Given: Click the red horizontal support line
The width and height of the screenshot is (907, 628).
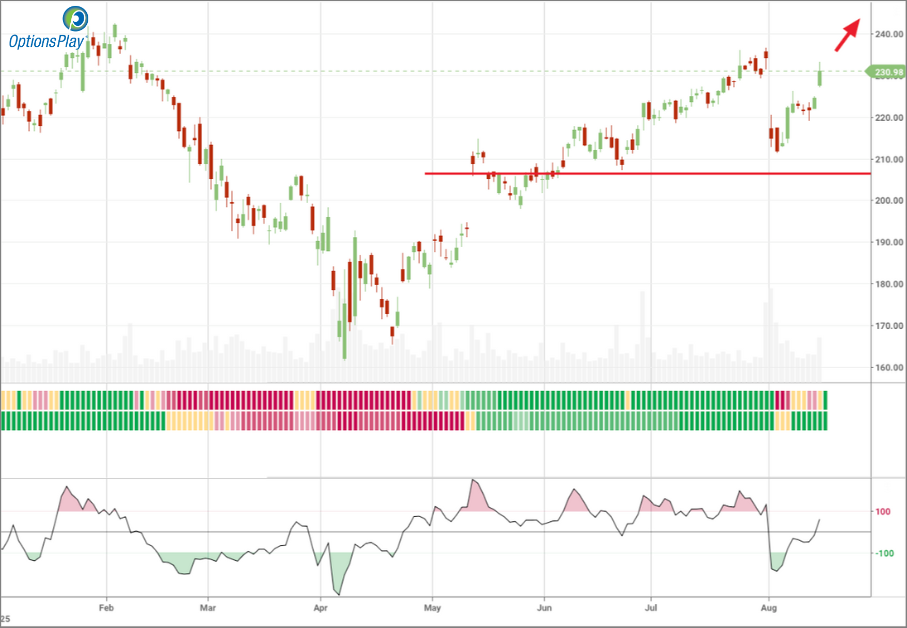Looking at the screenshot, I should click(x=648, y=173).
